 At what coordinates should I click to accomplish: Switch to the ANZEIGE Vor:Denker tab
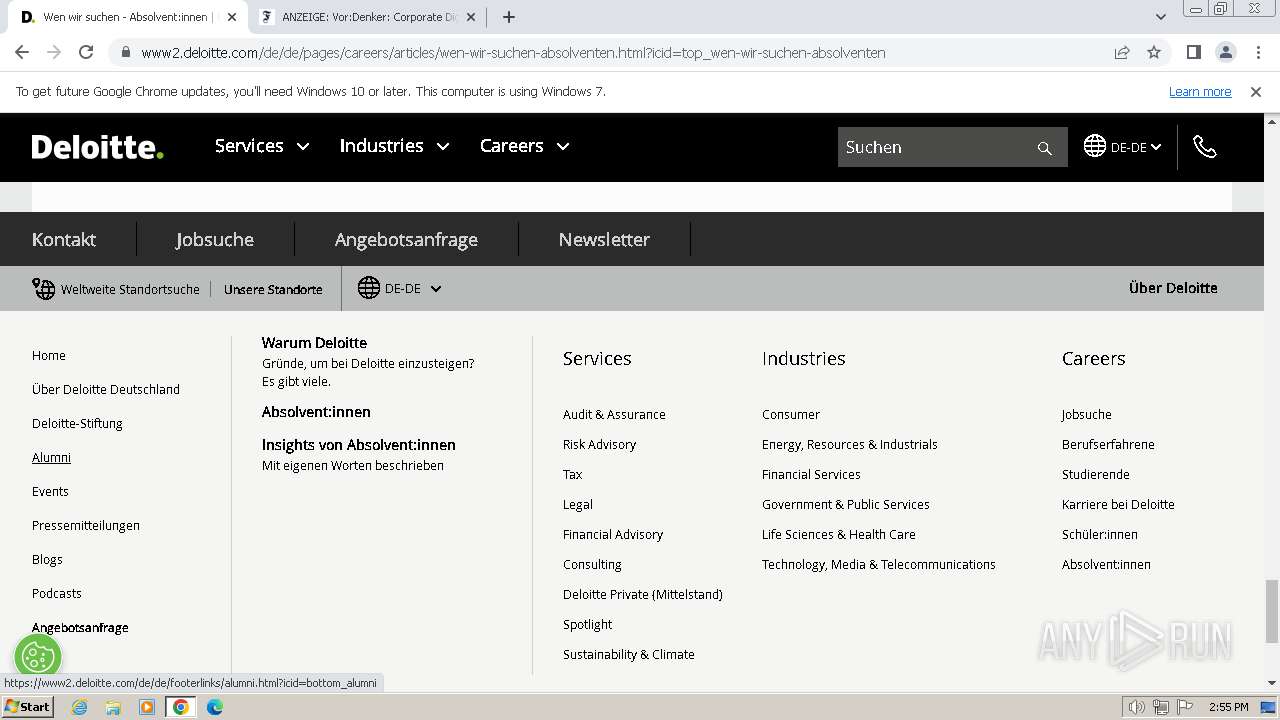(366, 17)
